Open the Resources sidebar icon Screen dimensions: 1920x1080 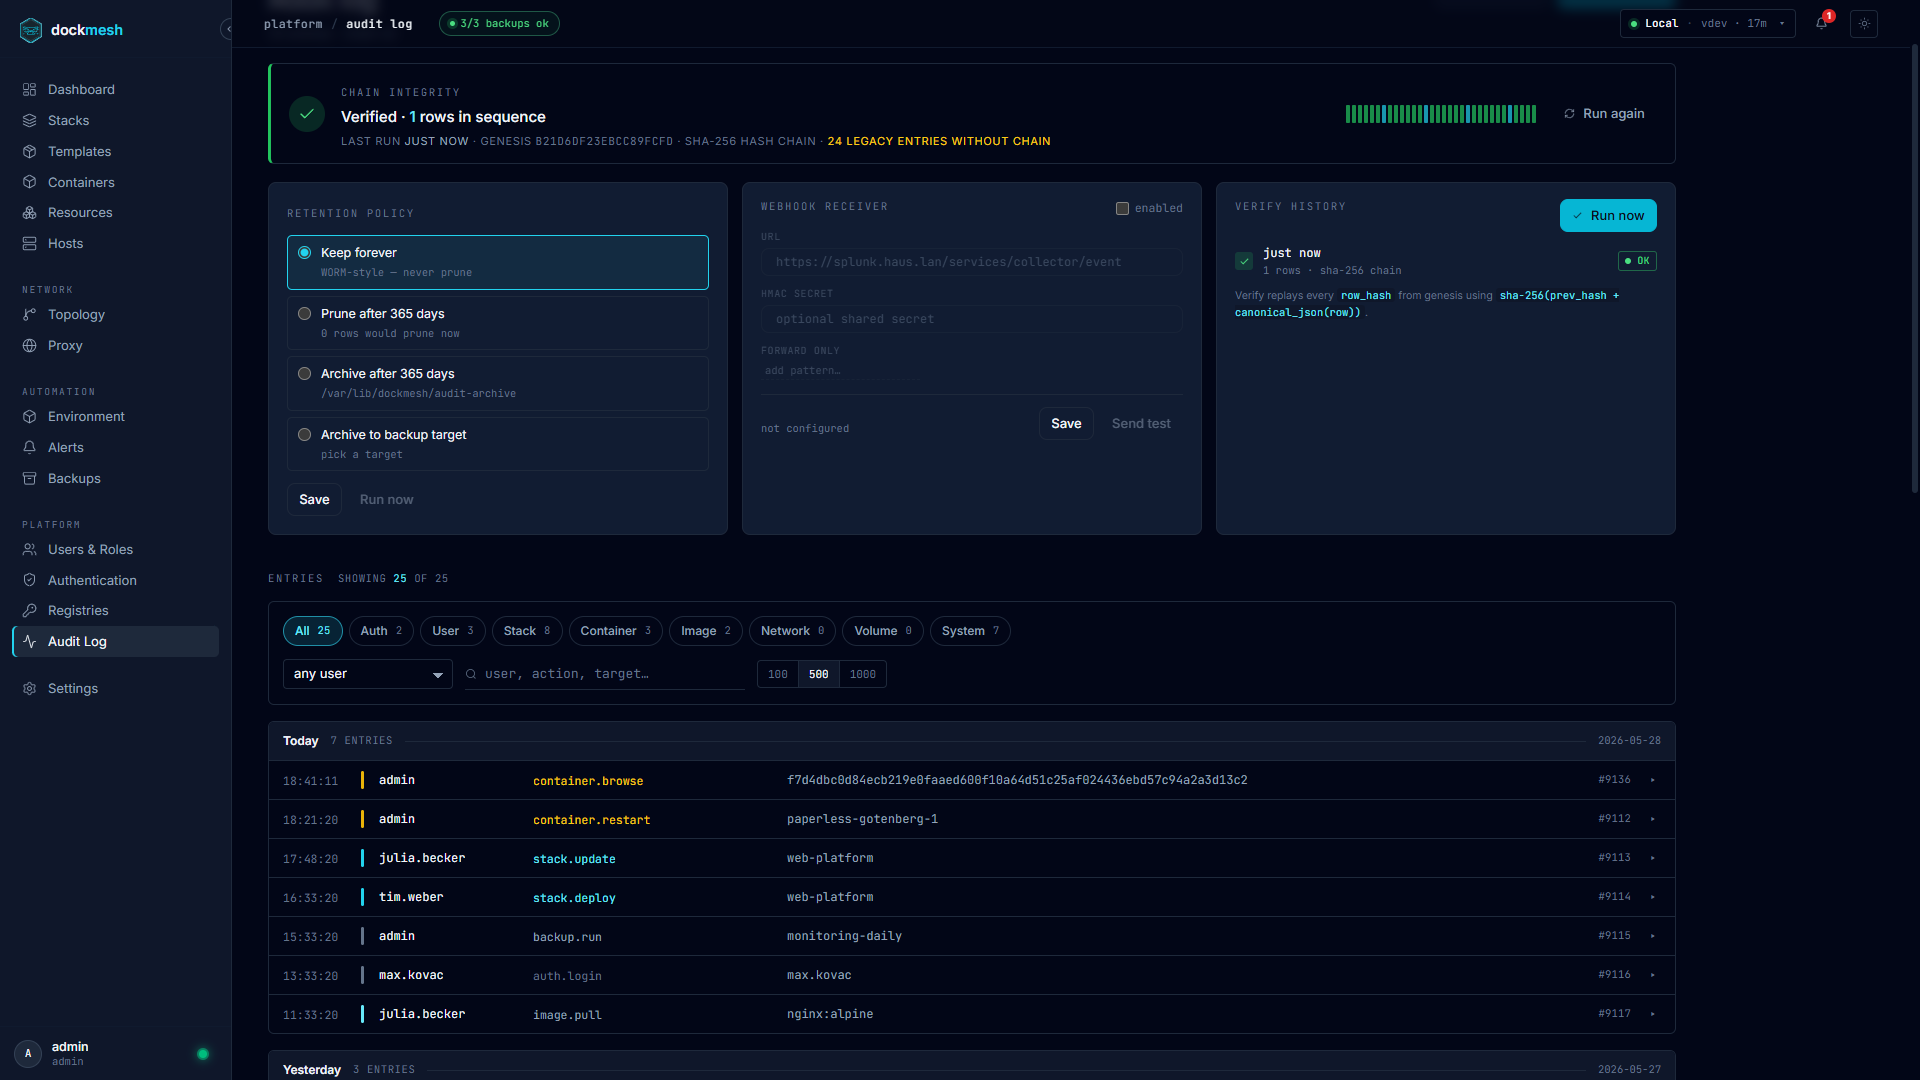(x=29, y=213)
